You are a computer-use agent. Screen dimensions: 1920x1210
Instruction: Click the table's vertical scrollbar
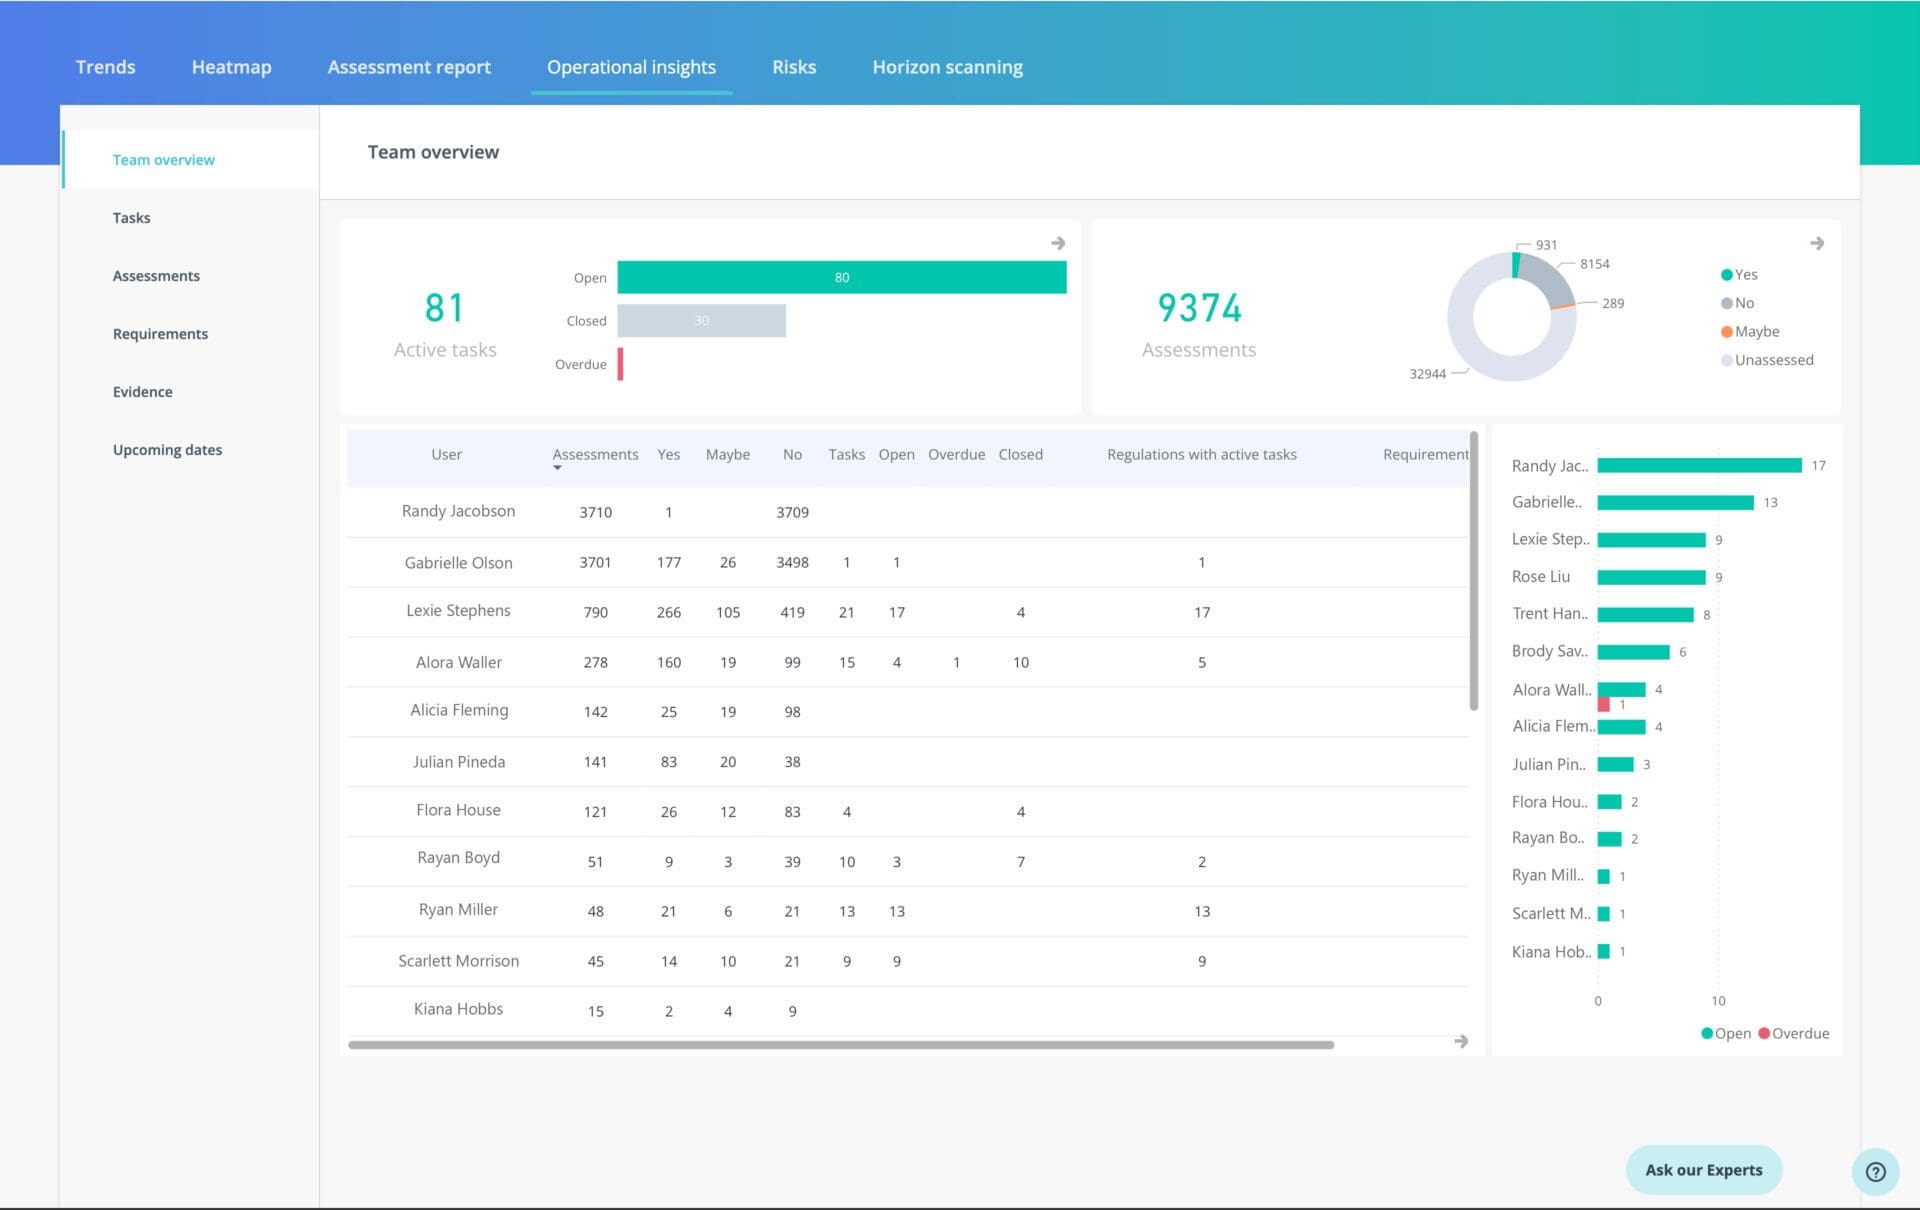(x=1473, y=570)
